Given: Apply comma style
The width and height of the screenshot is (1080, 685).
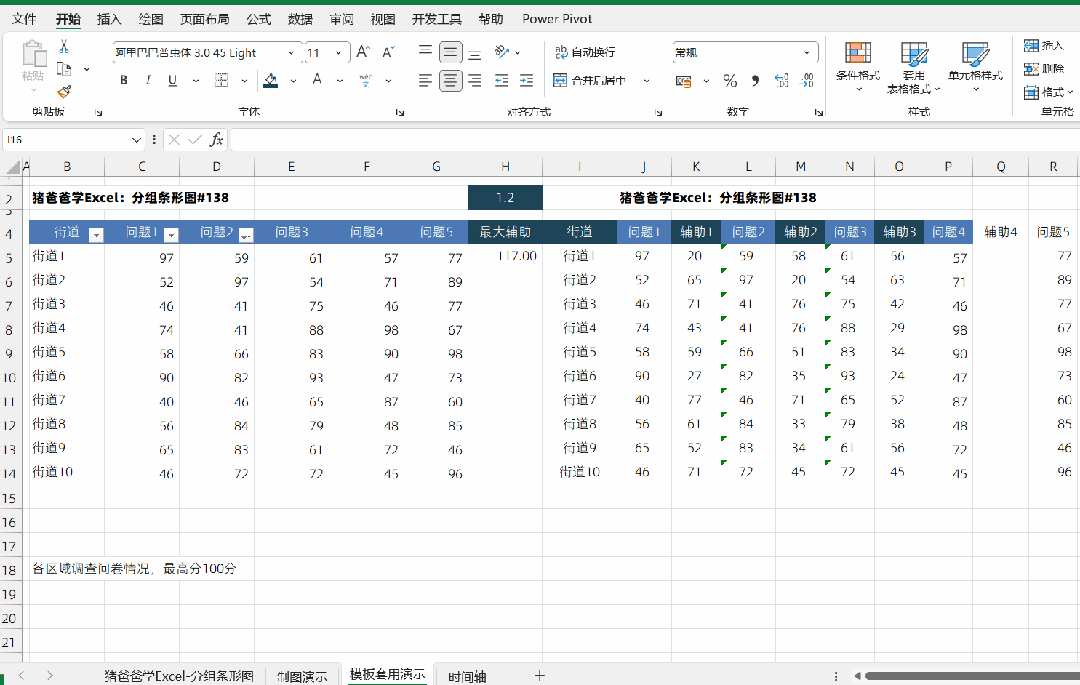Looking at the screenshot, I should tap(756, 81).
